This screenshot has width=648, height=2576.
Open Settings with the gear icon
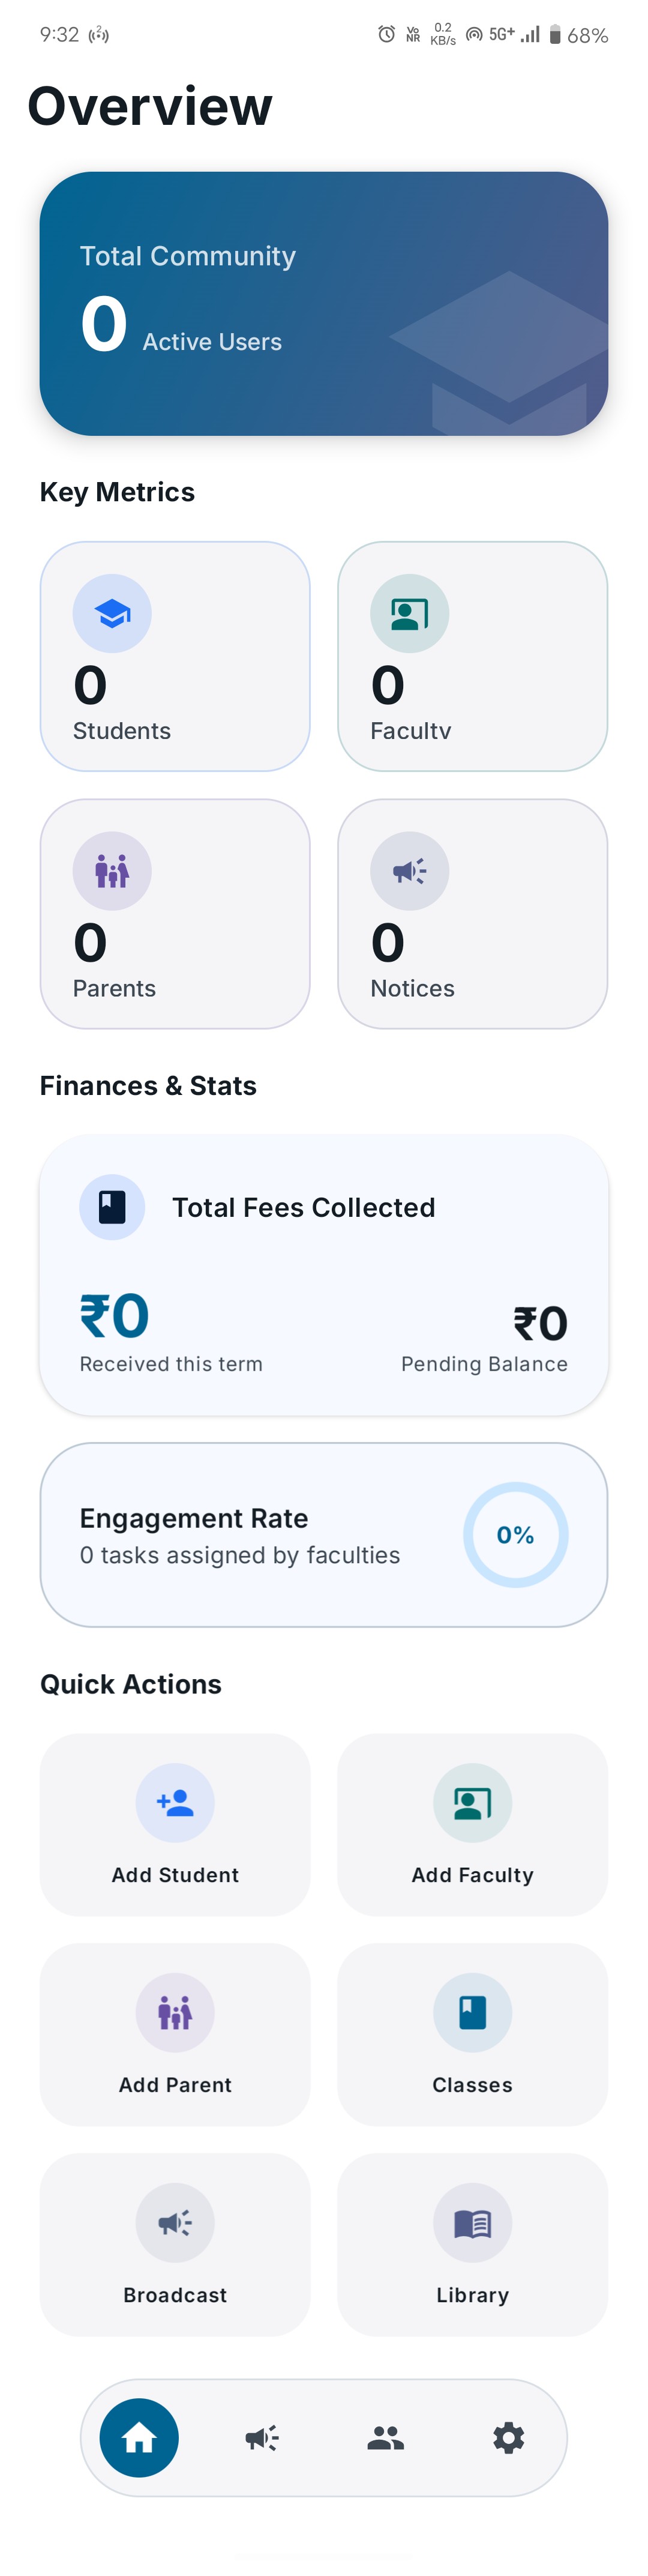tap(510, 2438)
